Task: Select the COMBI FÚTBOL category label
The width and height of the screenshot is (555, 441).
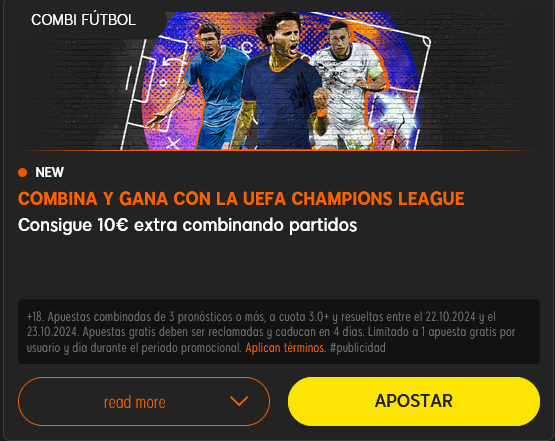Action: click(84, 20)
